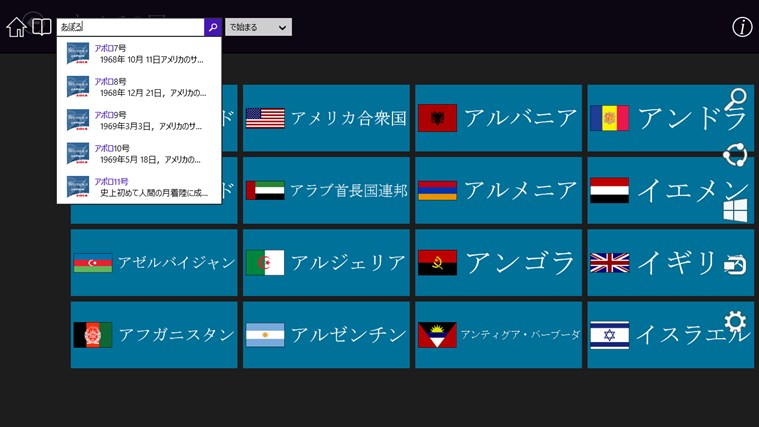Open the Search charm
Image resolution: width=759 pixels, height=427 pixels.
coord(737,98)
